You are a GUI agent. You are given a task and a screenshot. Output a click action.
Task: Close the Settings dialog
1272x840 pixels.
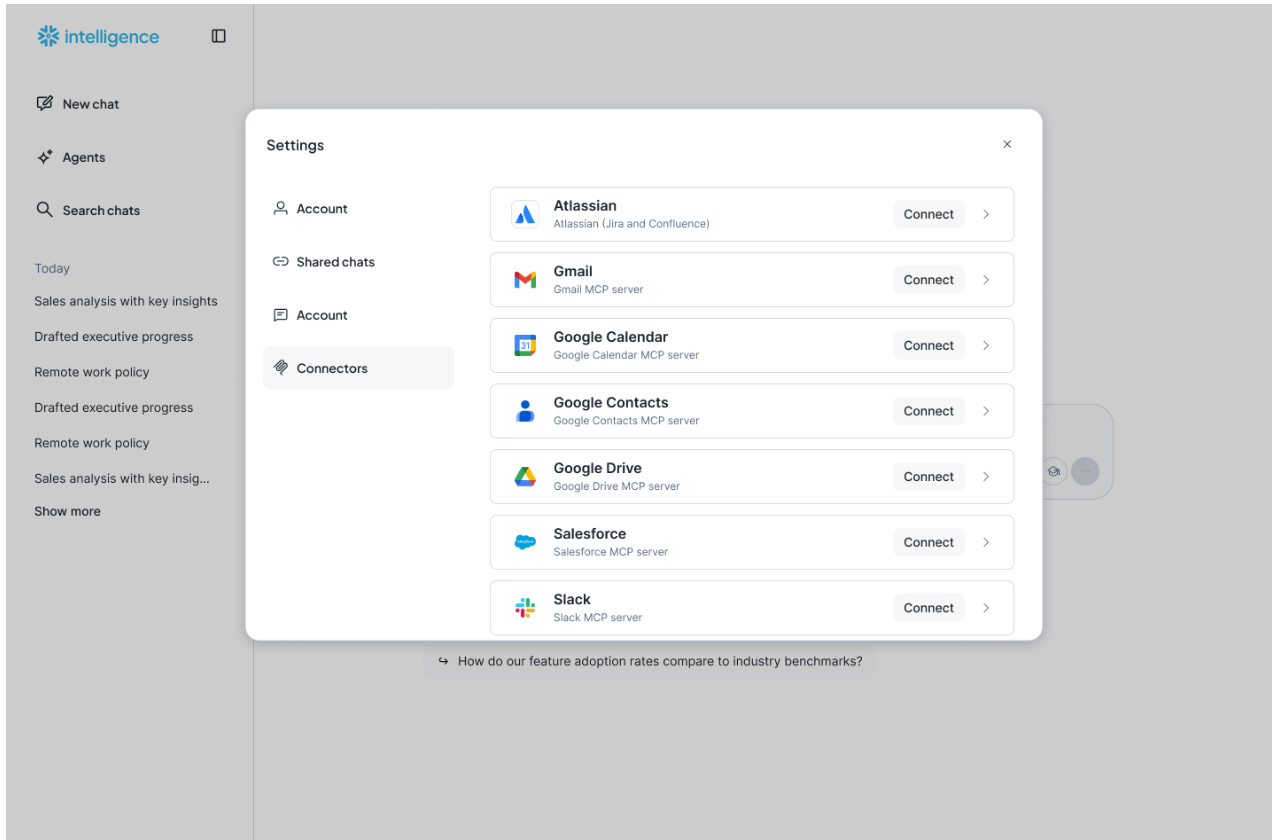point(1007,145)
